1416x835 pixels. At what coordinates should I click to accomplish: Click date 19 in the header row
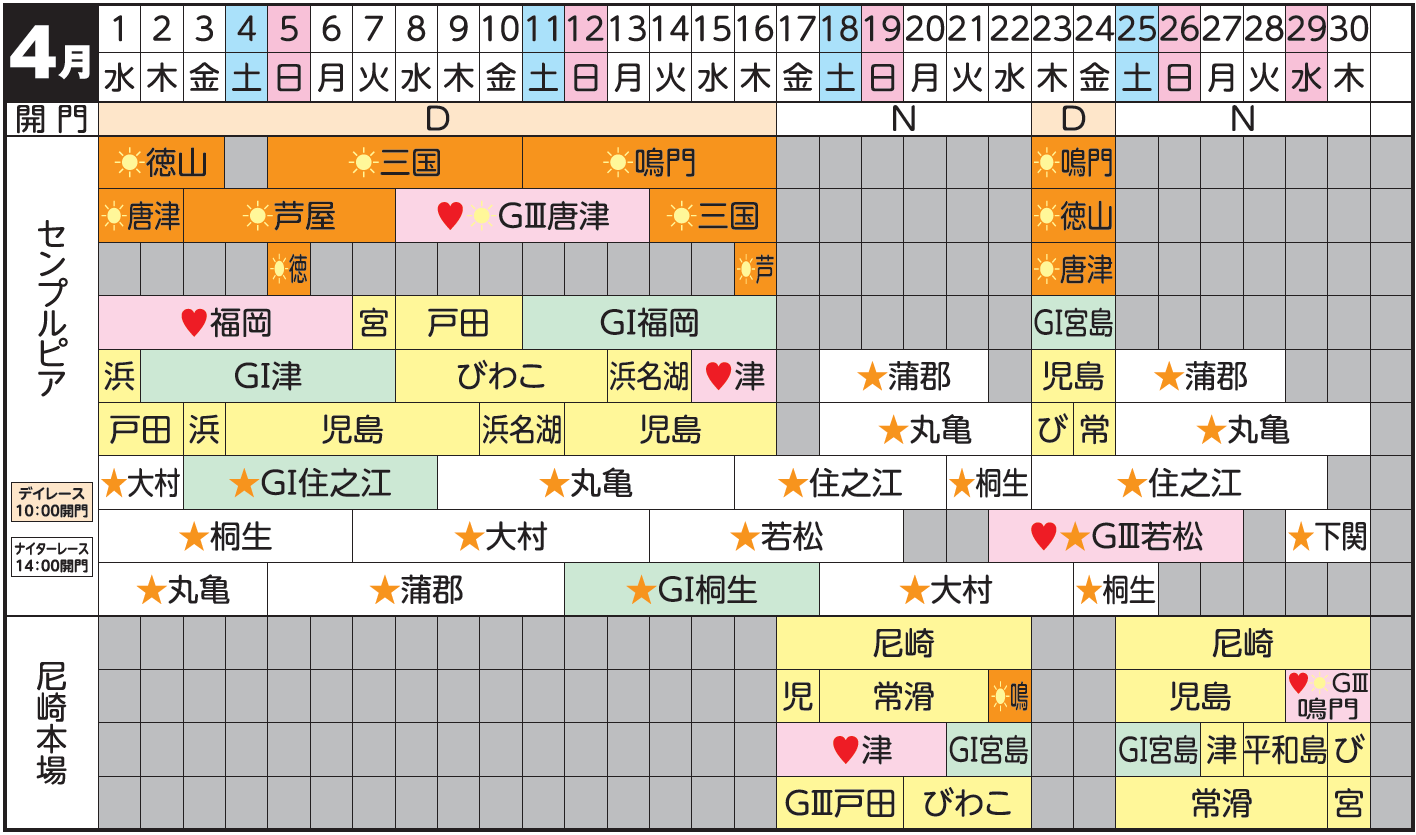point(882,30)
